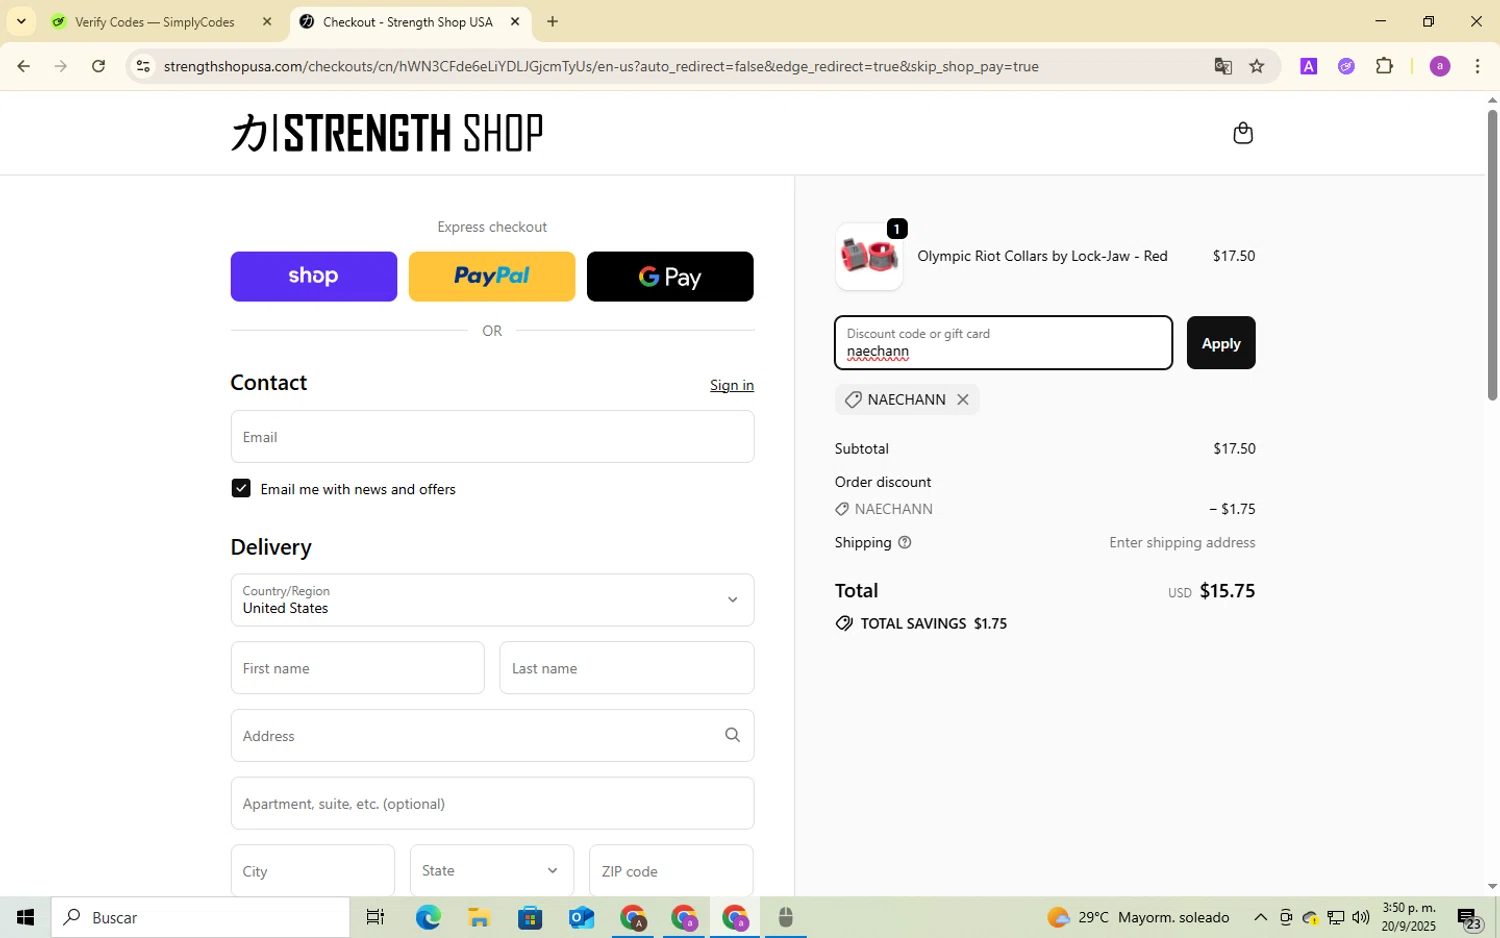Pay with Google Pay button
The width and height of the screenshot is (1500, 938).
point(670,276)
